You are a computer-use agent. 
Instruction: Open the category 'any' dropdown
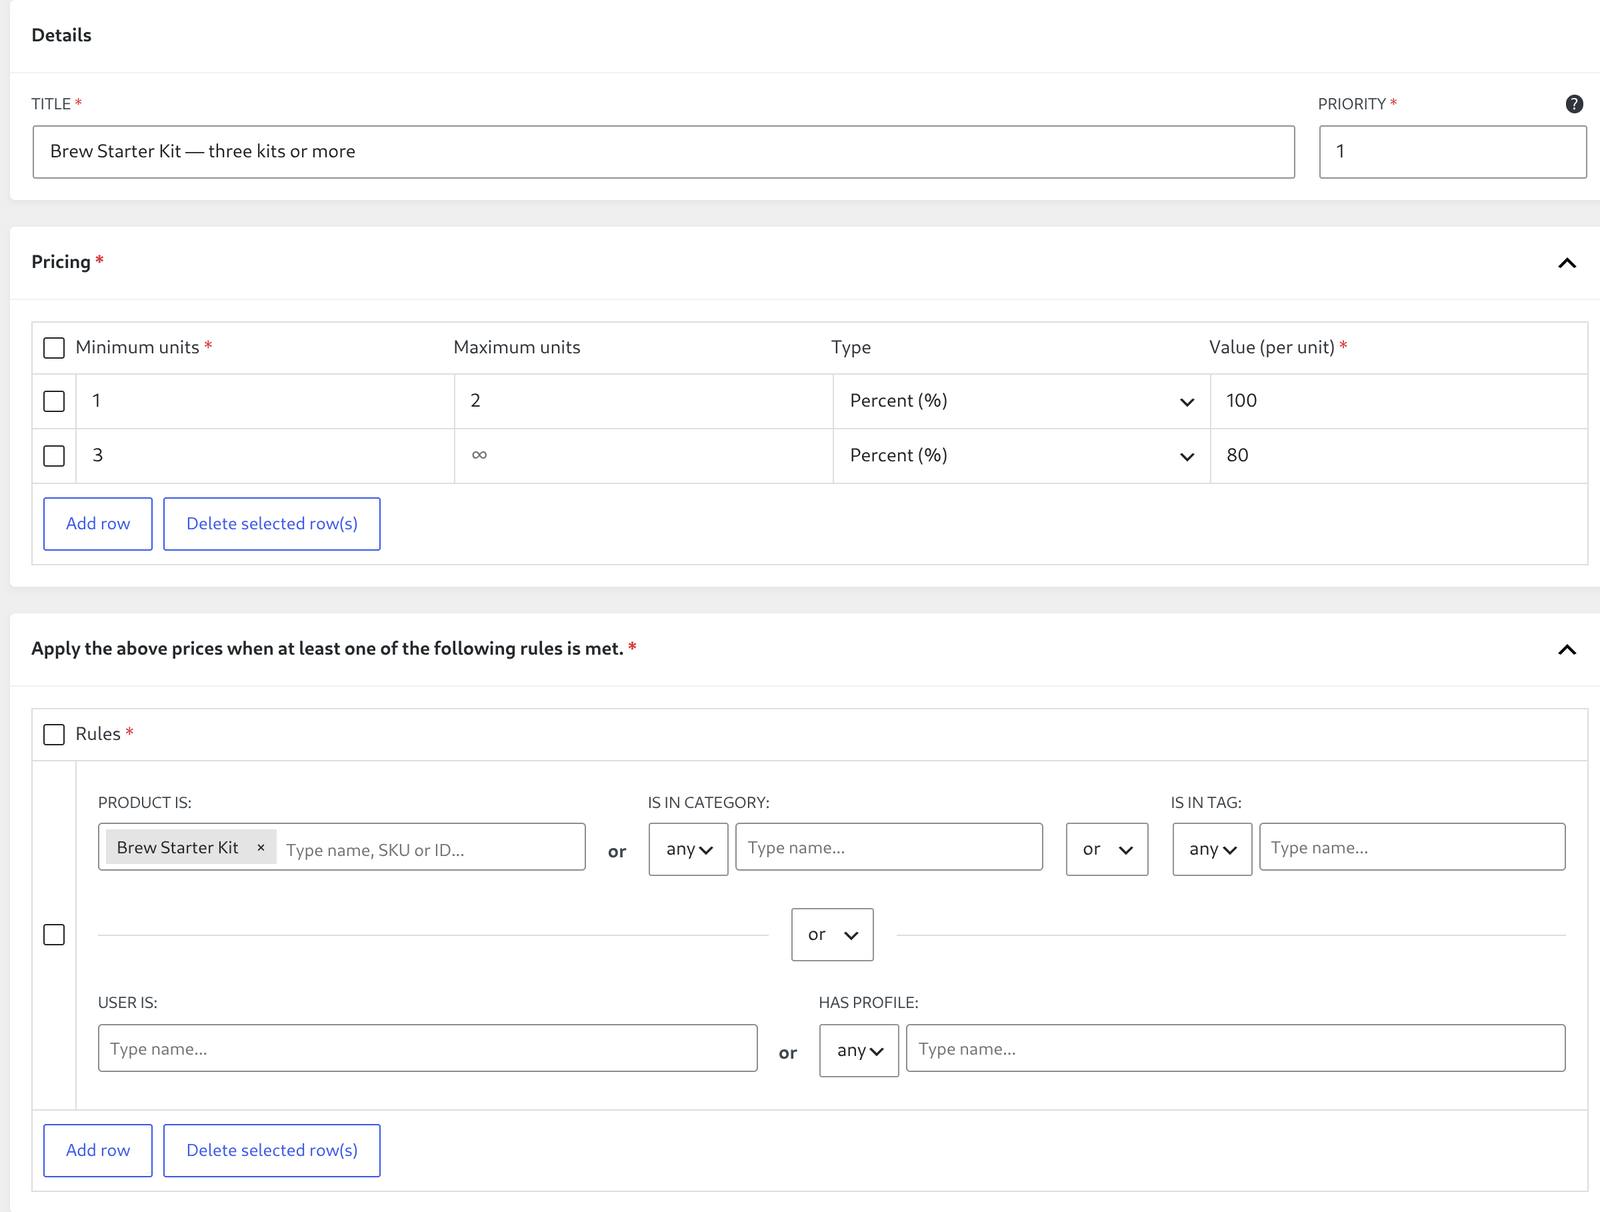pos(688,849)
